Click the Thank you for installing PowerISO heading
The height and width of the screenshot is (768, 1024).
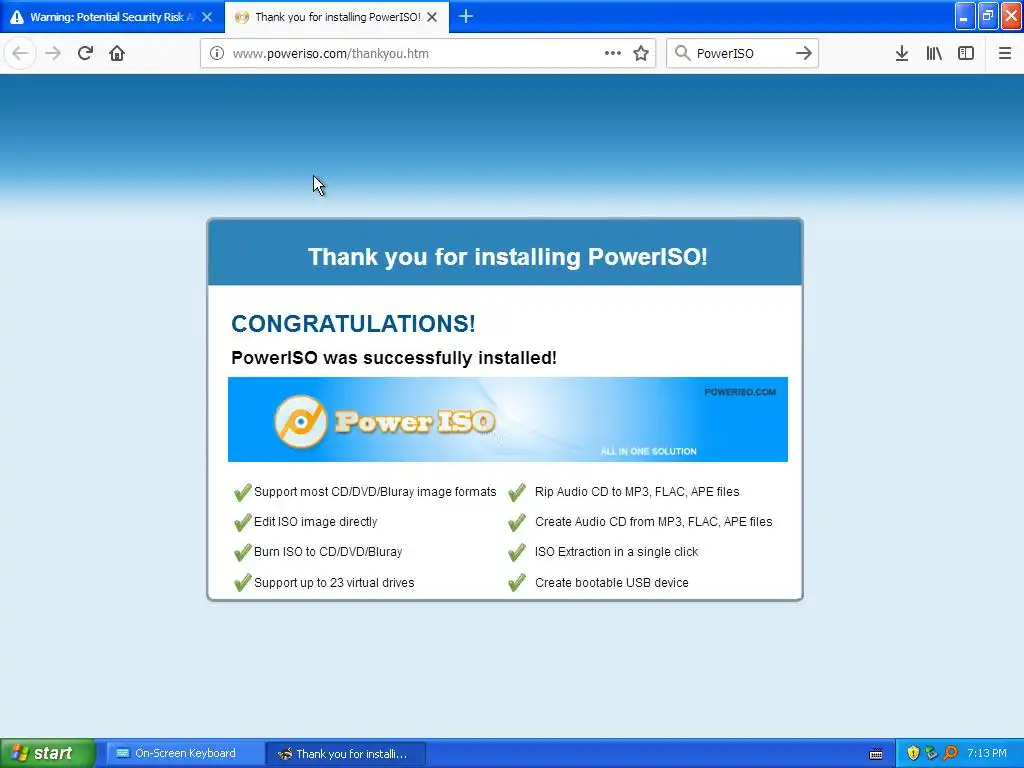[507, 257]
